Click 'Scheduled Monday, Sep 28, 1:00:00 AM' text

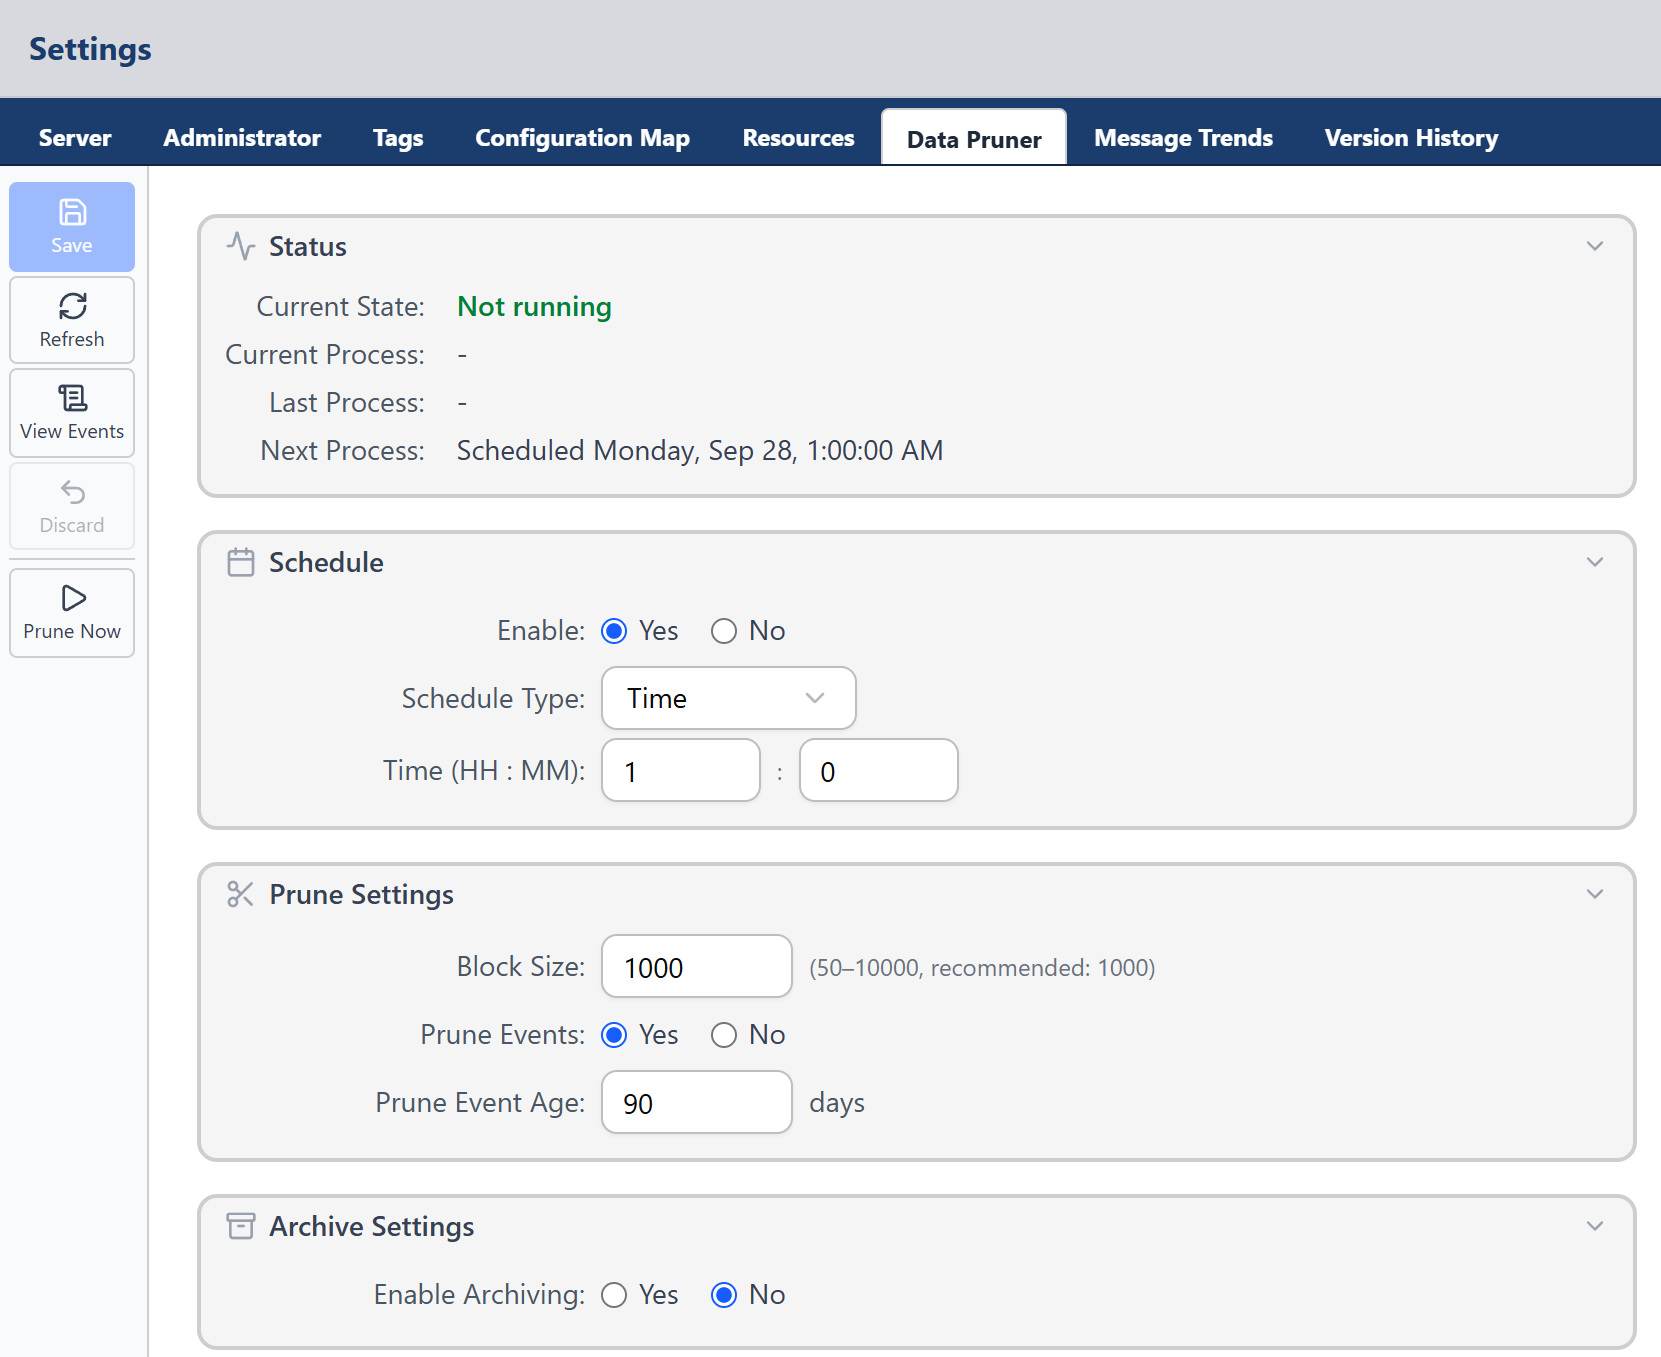pos(700,451)
